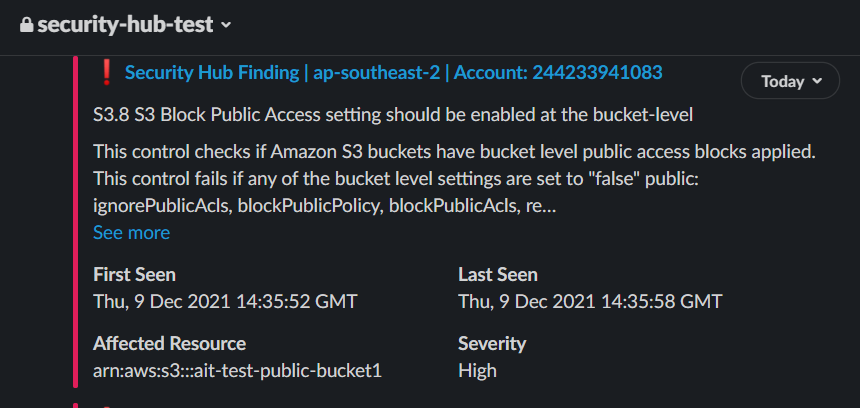Click the arn:aws:s3:::ait-test-public-bucket1 resource text

(237, 371)
